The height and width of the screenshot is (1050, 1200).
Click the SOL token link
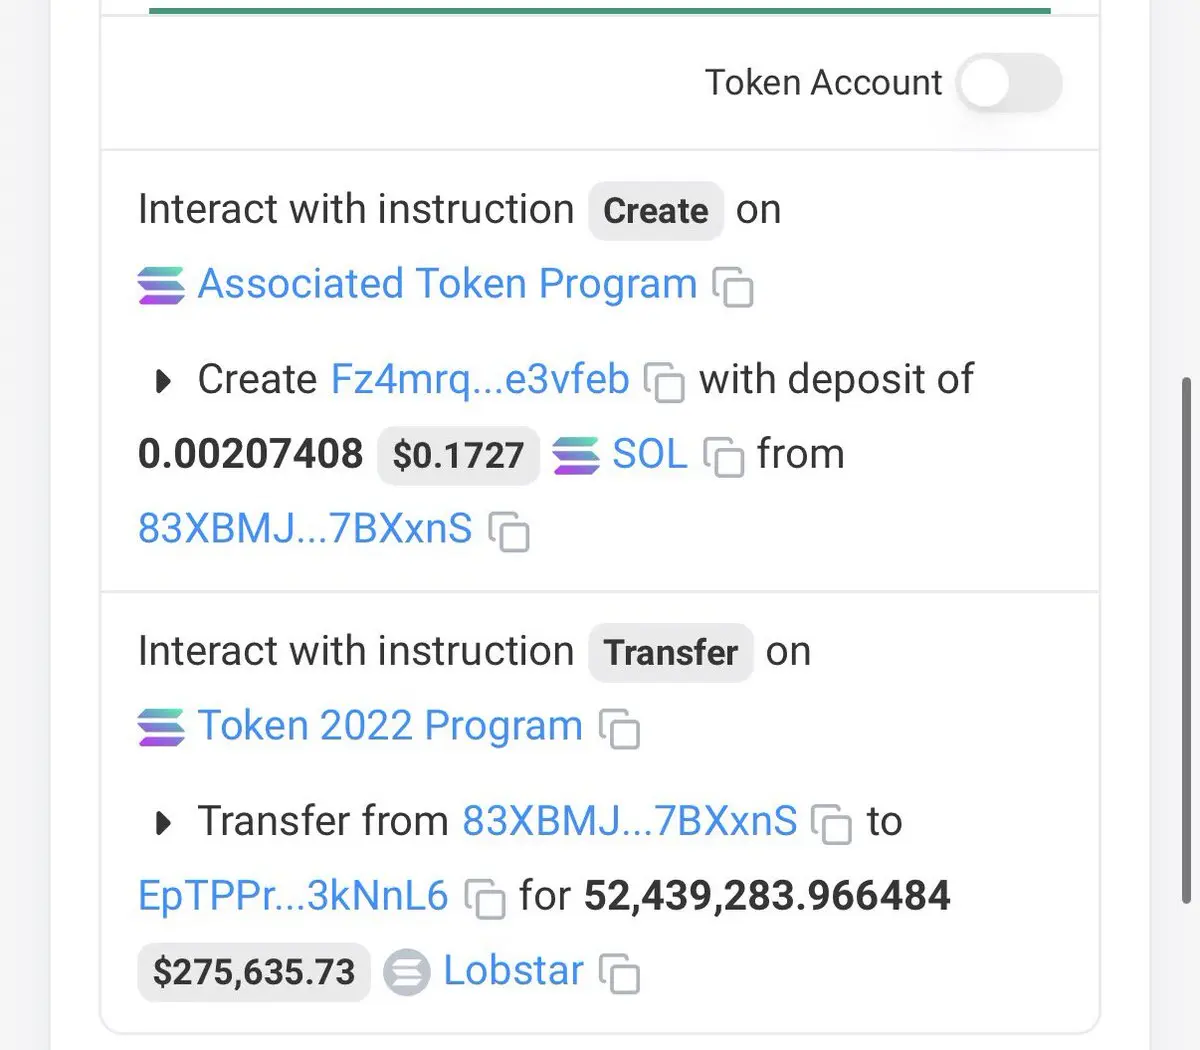[649, 455]
